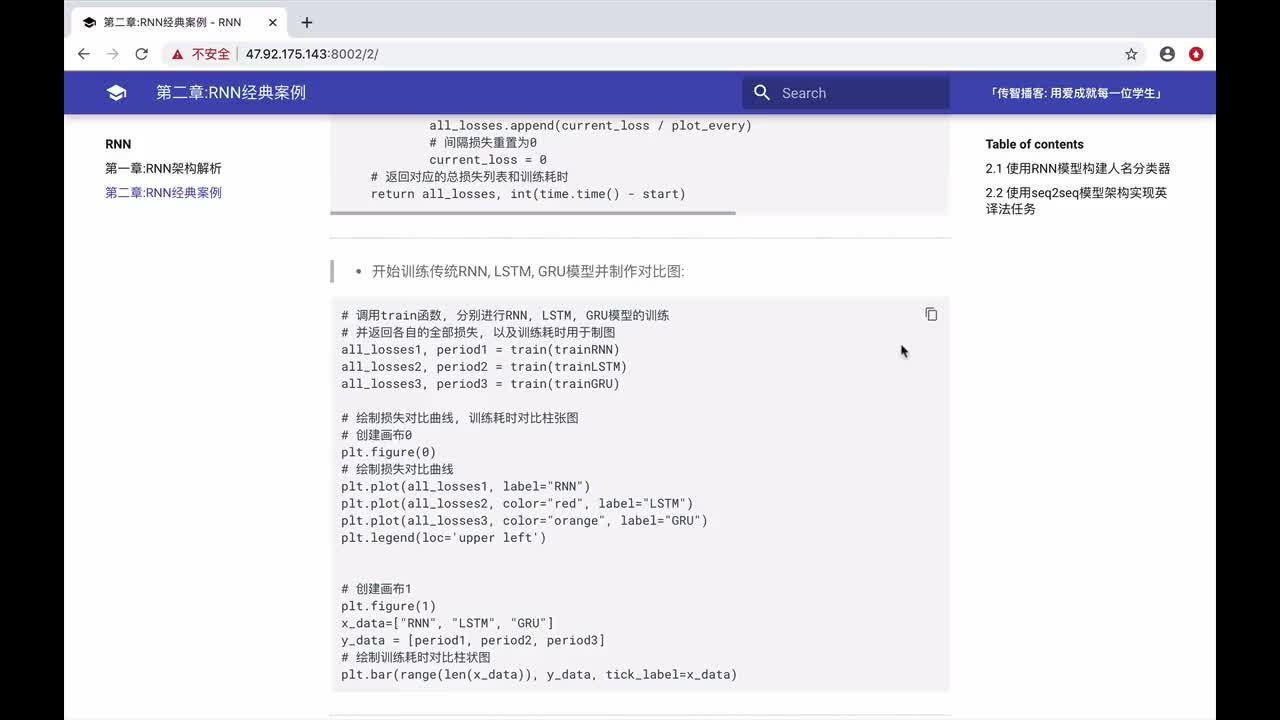
Task: Click comment # 创建画布1
Action: pos(376,589)
